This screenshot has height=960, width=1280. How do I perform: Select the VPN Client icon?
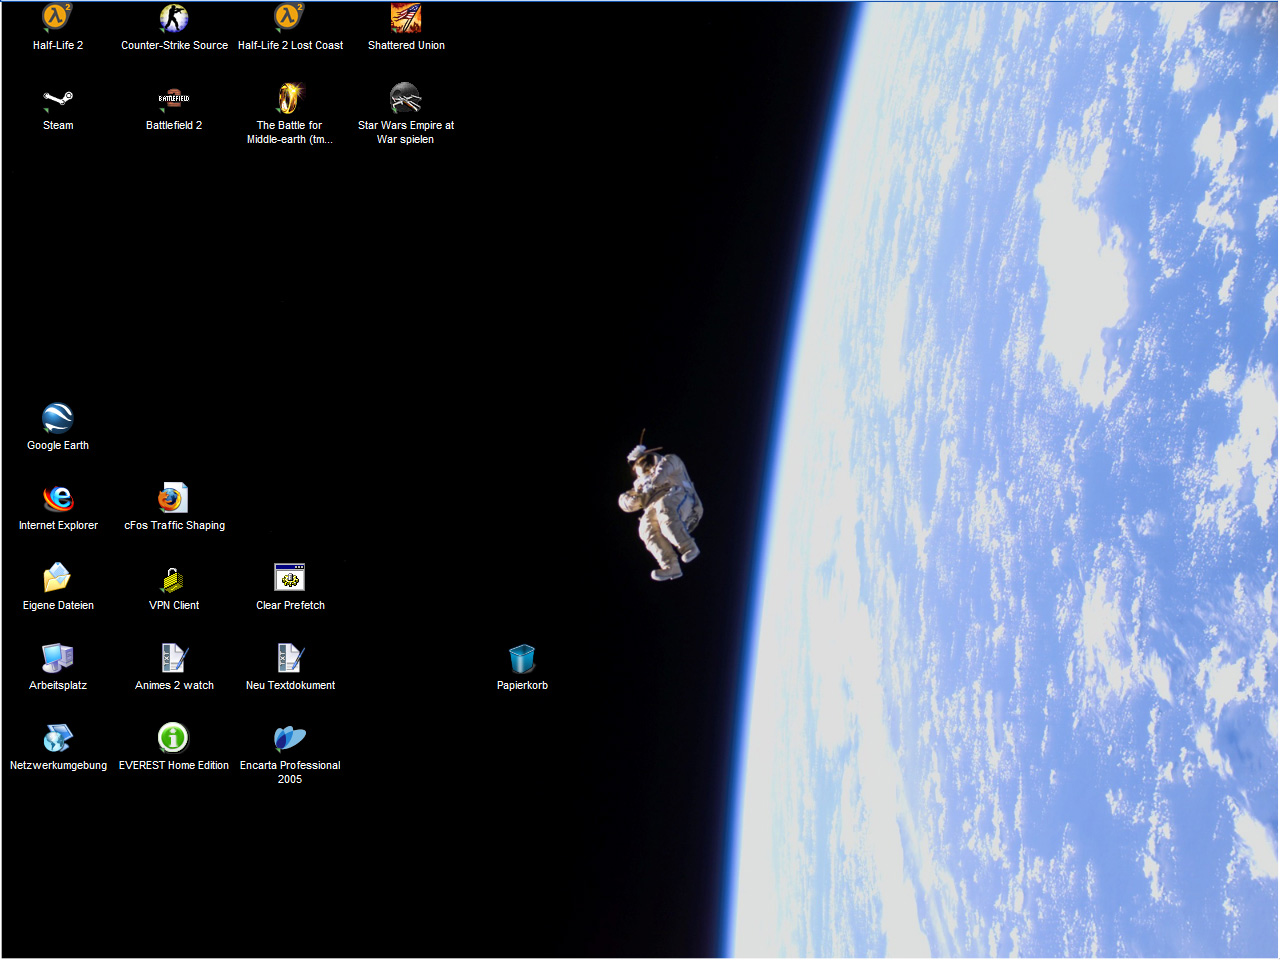click(x=174, y=579)
